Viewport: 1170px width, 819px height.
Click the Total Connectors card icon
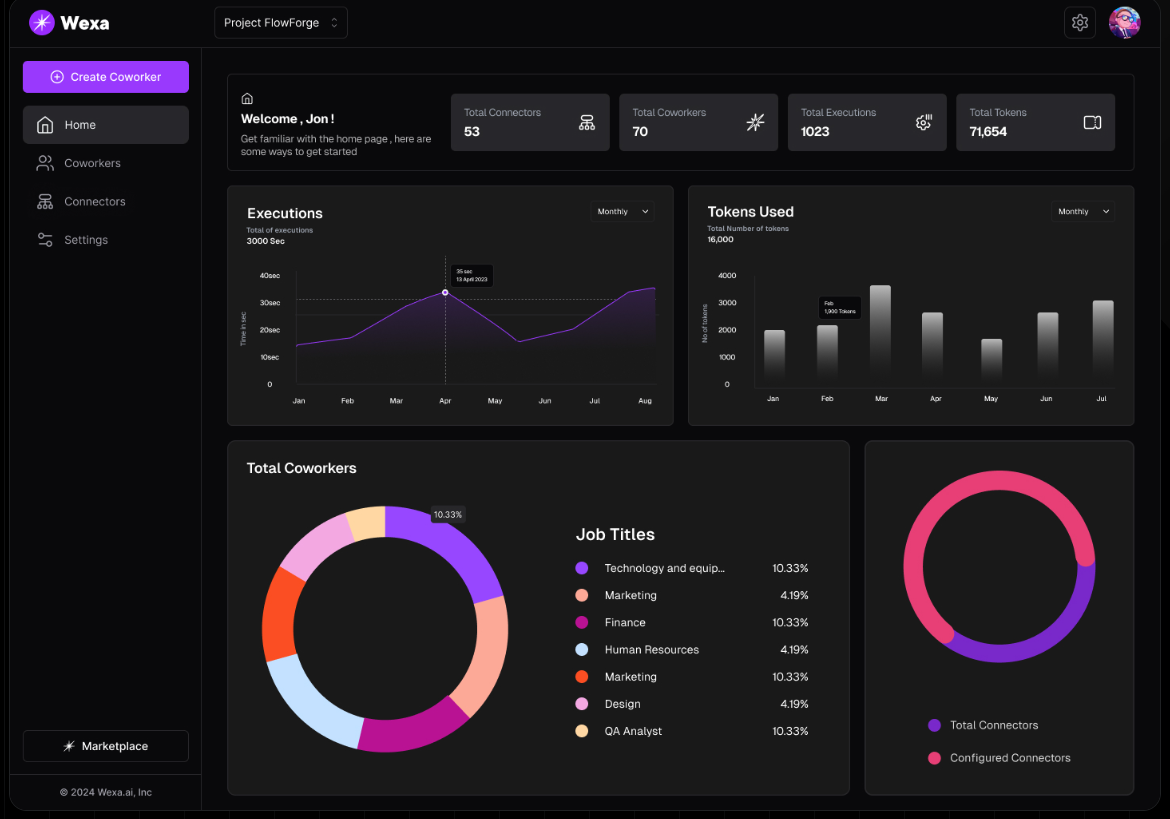(x=586, y=122)
